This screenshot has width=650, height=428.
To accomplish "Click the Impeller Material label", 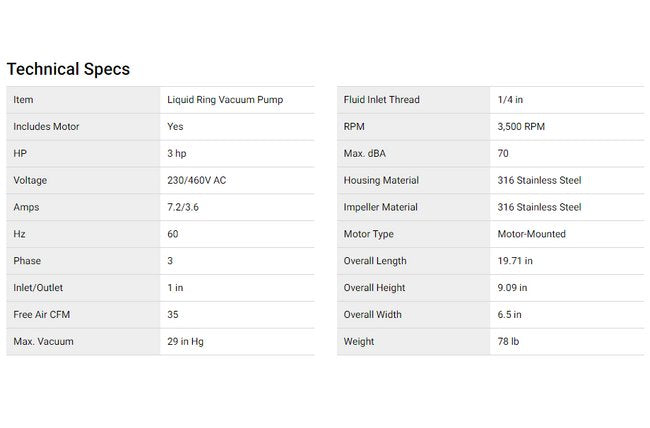I will 381,208.
